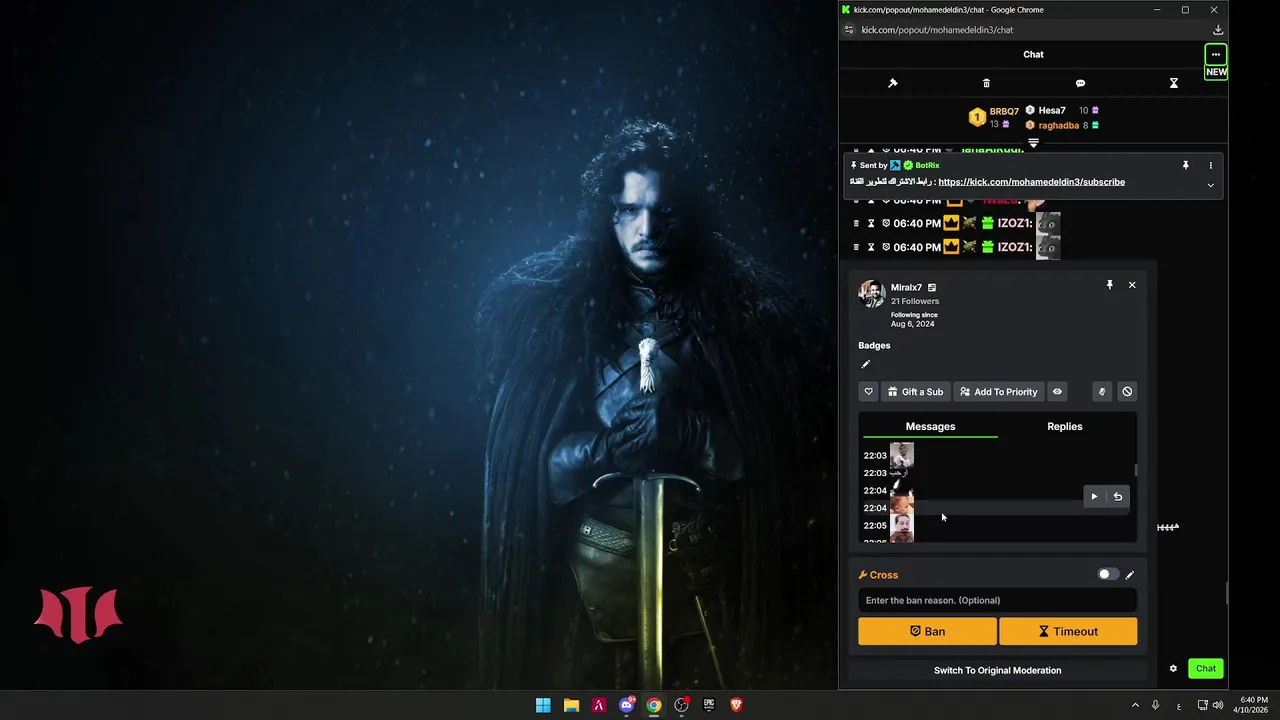Open File Explorer from taskbar
The width and height of the screenshot is (1280, 720).
[571, 705]
